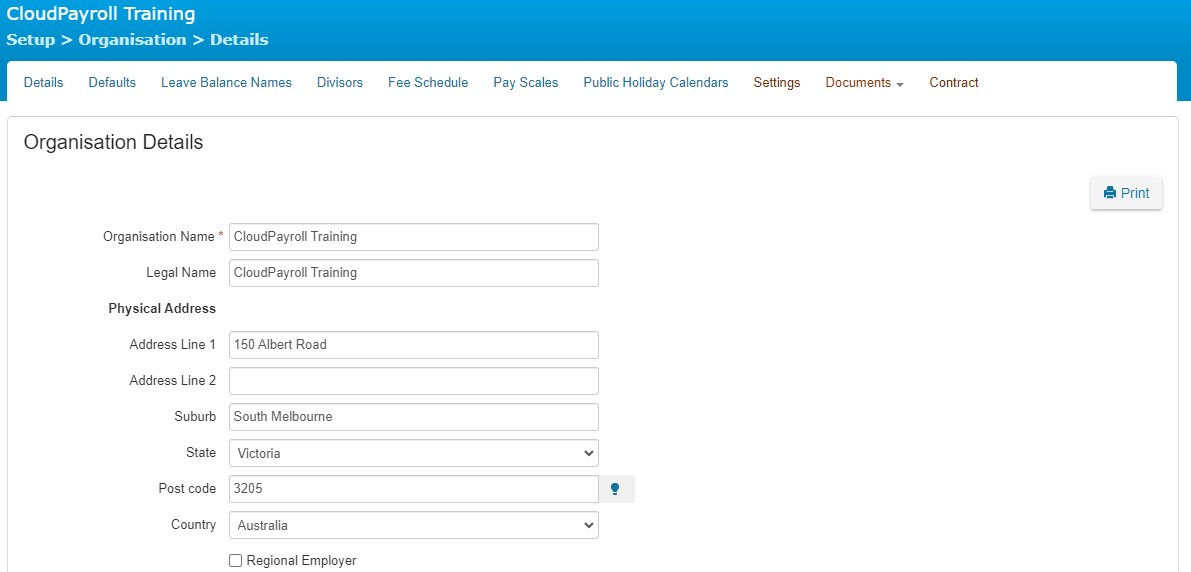Tick the Regional Employer checkbox

(235, 561)
